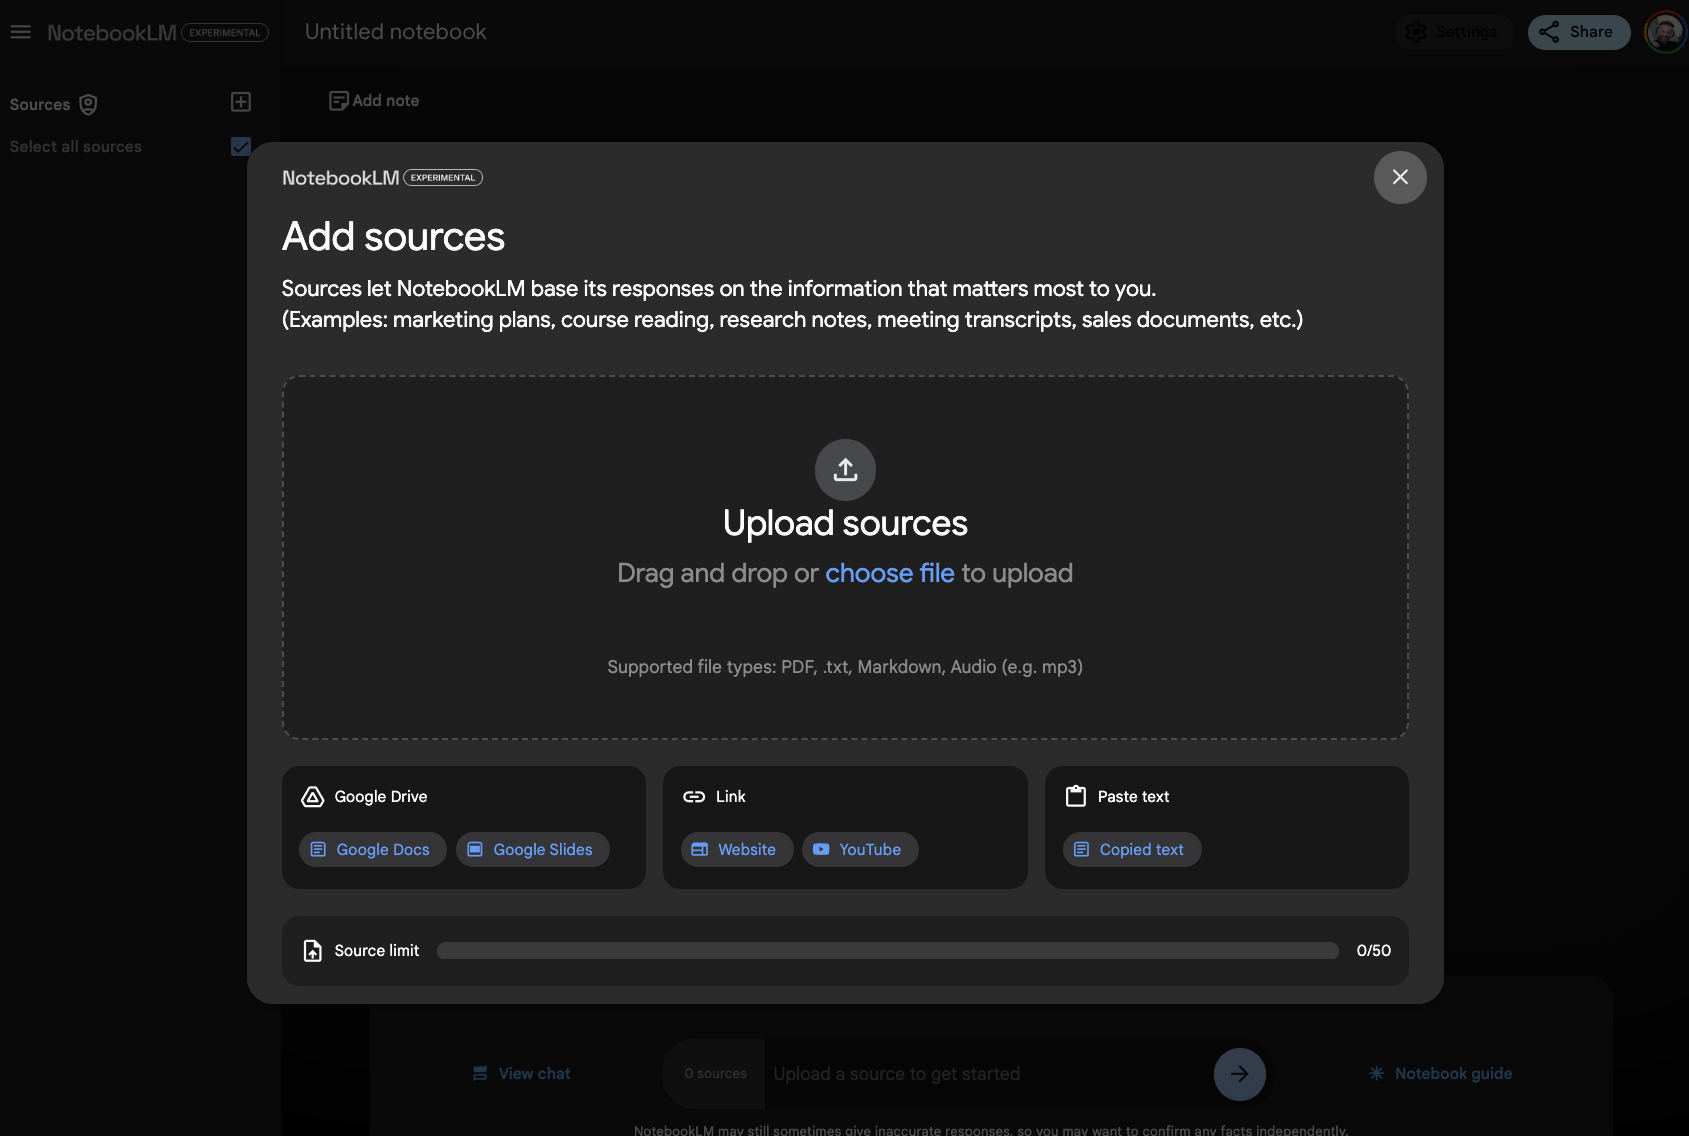The width and height of the screenshot is (1689, 1136).
Task: Click the 0/50 source count
Action: point(1374,950)
